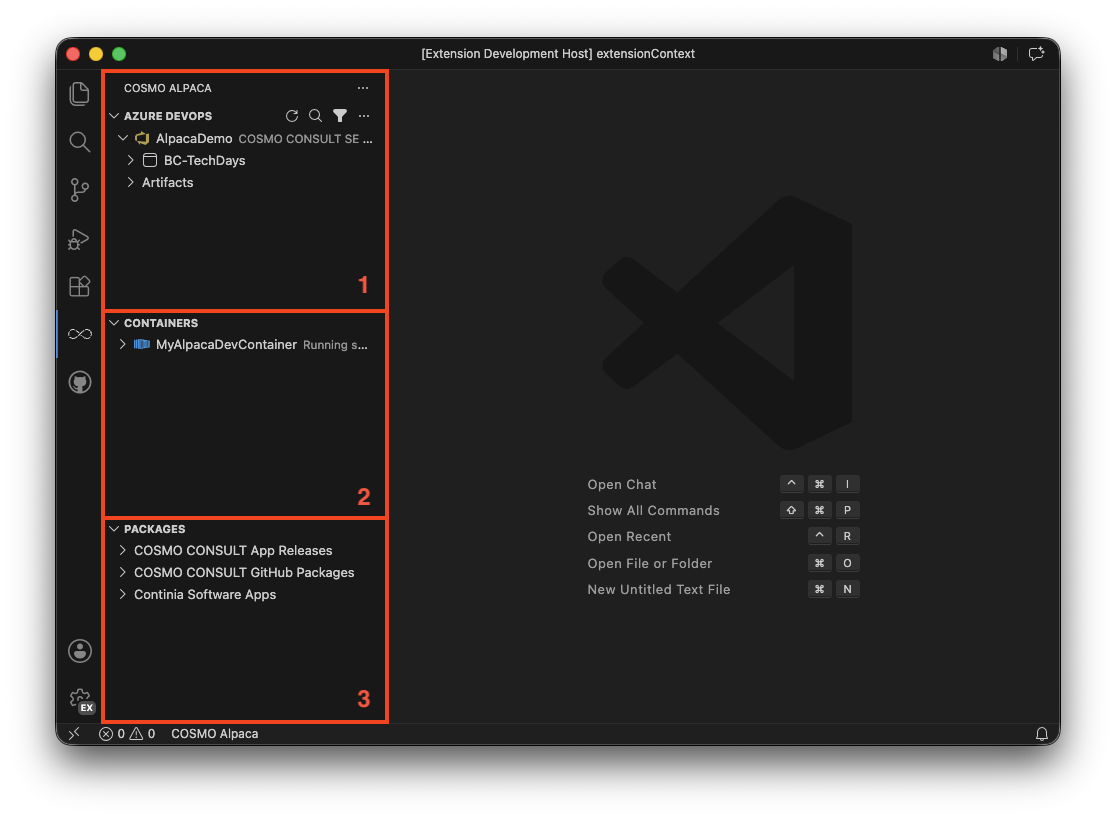
Task: Click Open Chat shortcut hint
Action: click(x=621, y=485)
